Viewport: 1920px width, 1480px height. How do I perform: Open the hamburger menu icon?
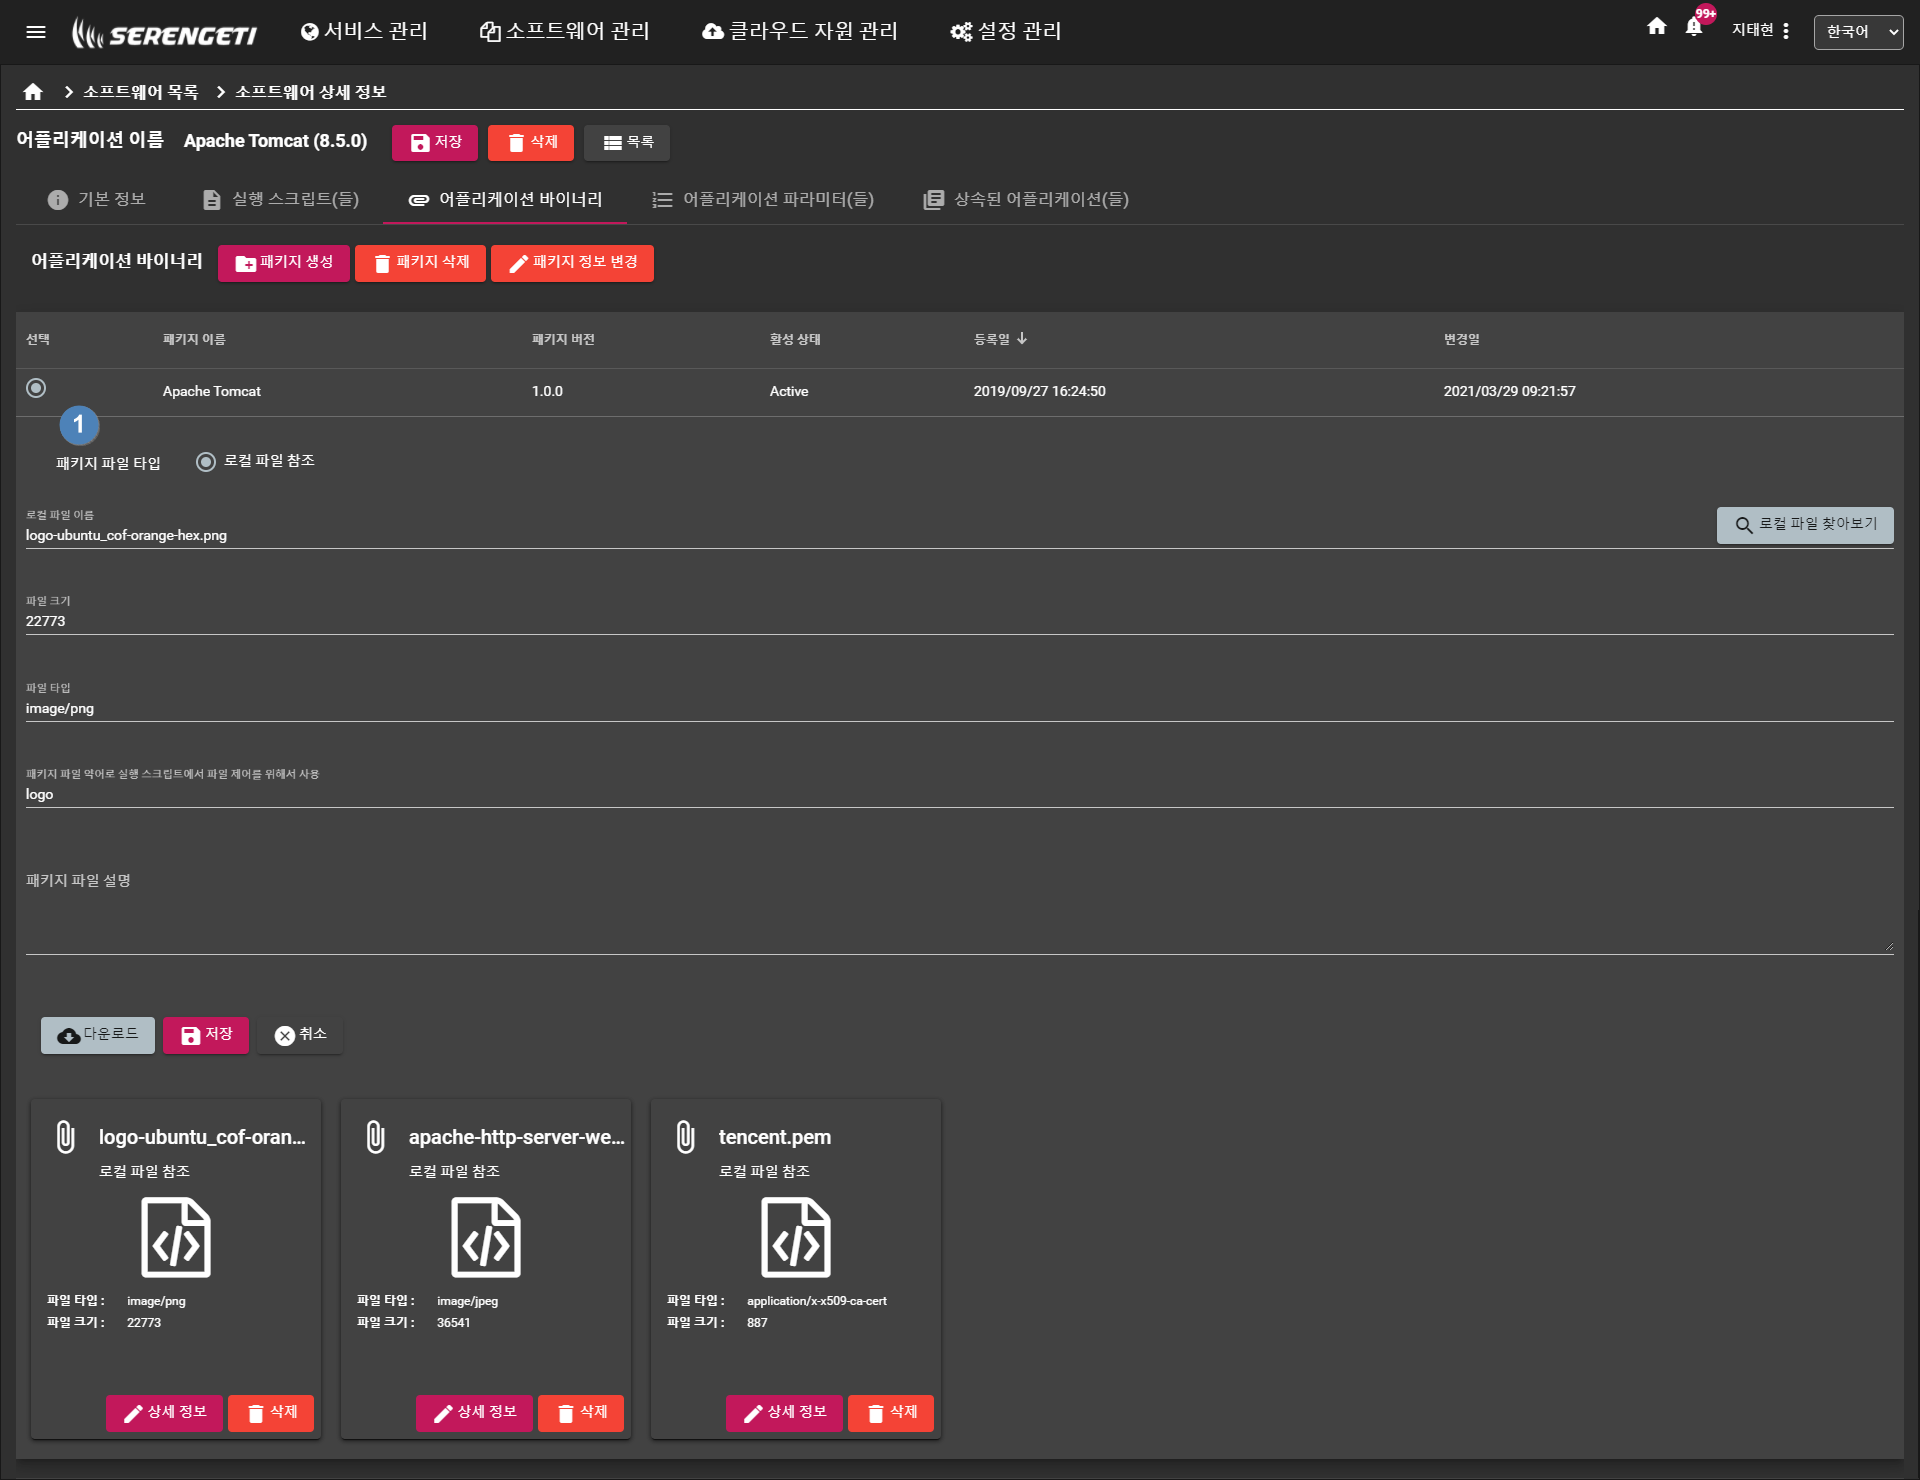pos(36,32)
